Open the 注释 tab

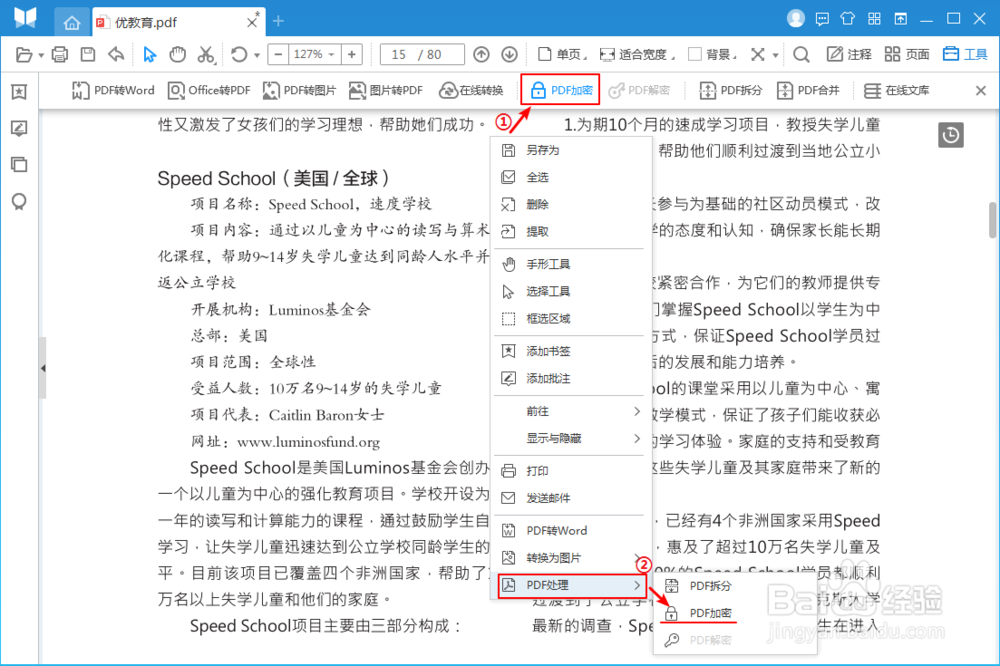tap(849, 55)
